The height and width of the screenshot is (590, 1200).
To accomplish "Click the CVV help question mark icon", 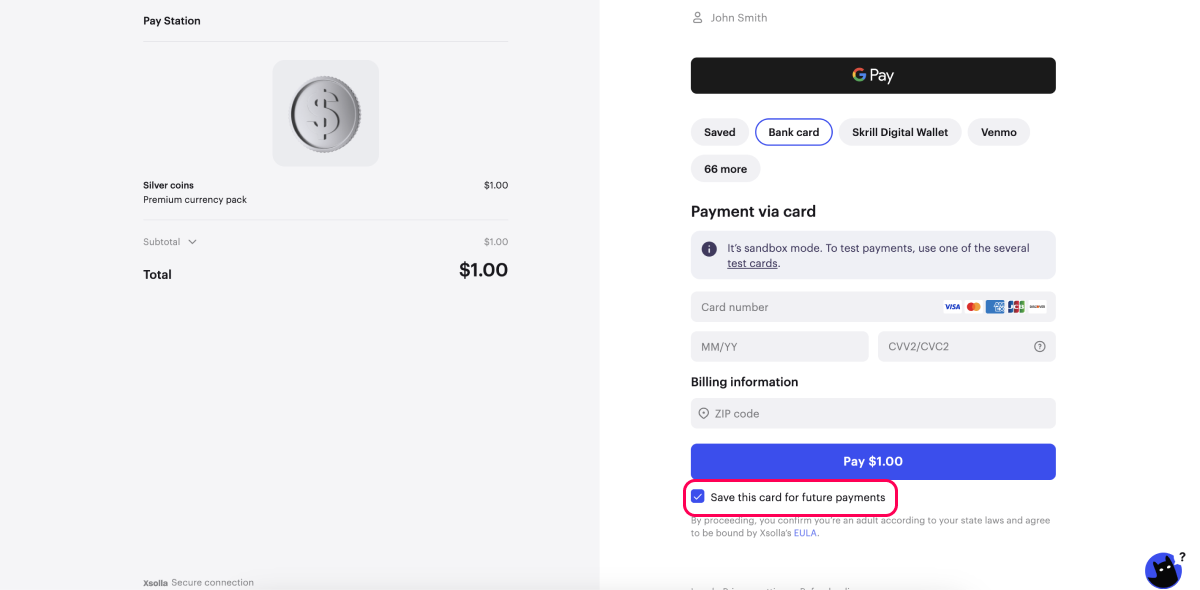I will 1039,347.
